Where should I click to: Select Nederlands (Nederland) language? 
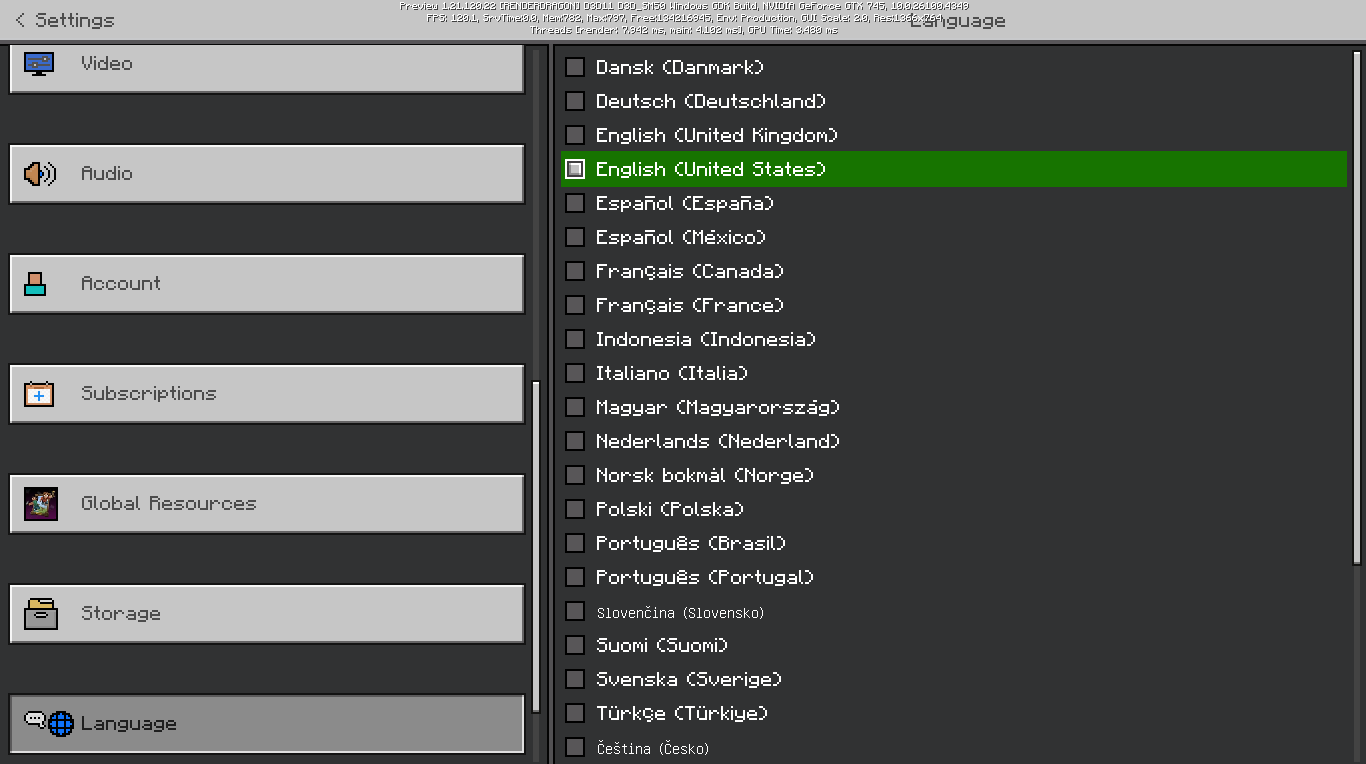pyautogui.click(x=954, y=441)
